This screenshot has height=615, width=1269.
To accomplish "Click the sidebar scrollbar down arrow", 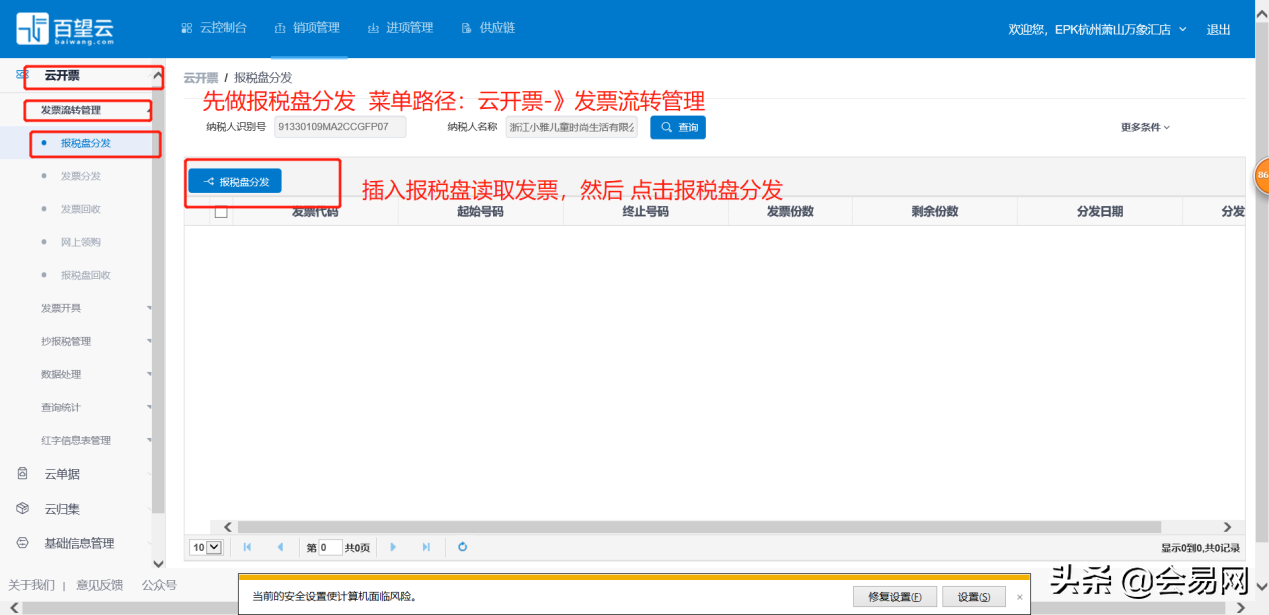I will [157, 564].
